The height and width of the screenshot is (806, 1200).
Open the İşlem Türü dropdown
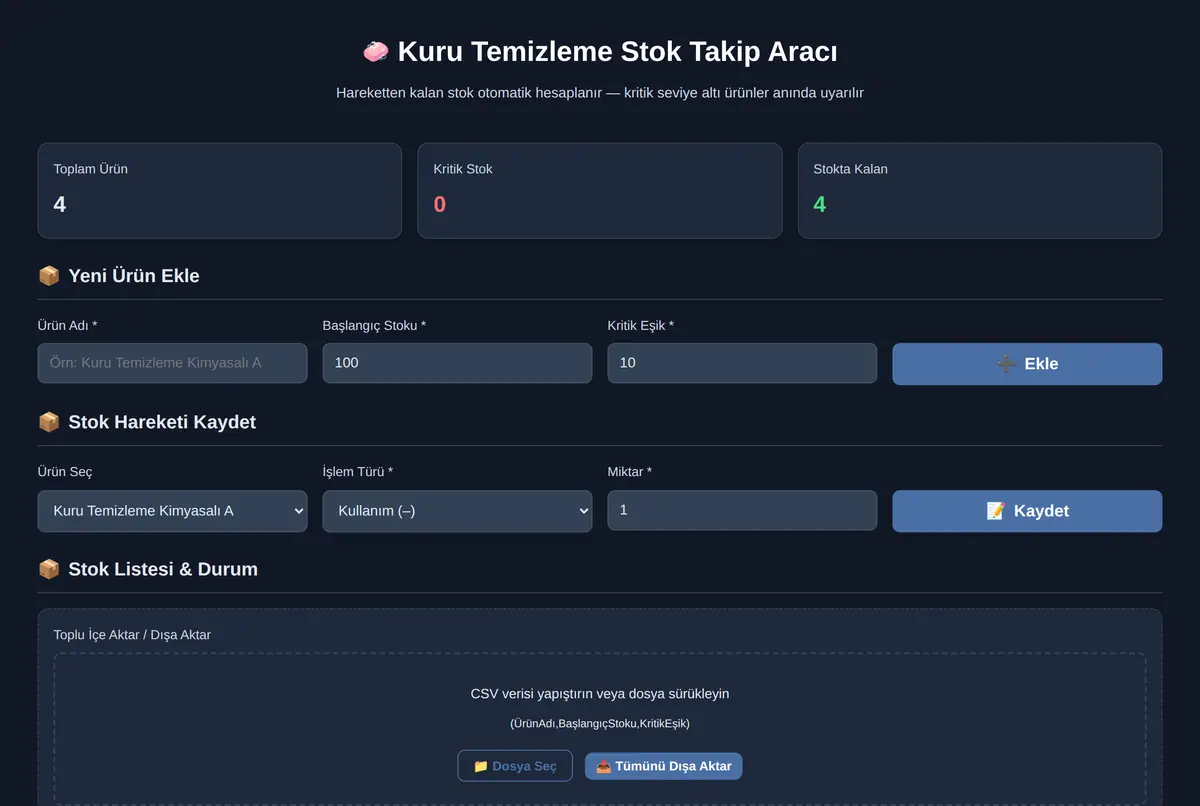[457, 511]
